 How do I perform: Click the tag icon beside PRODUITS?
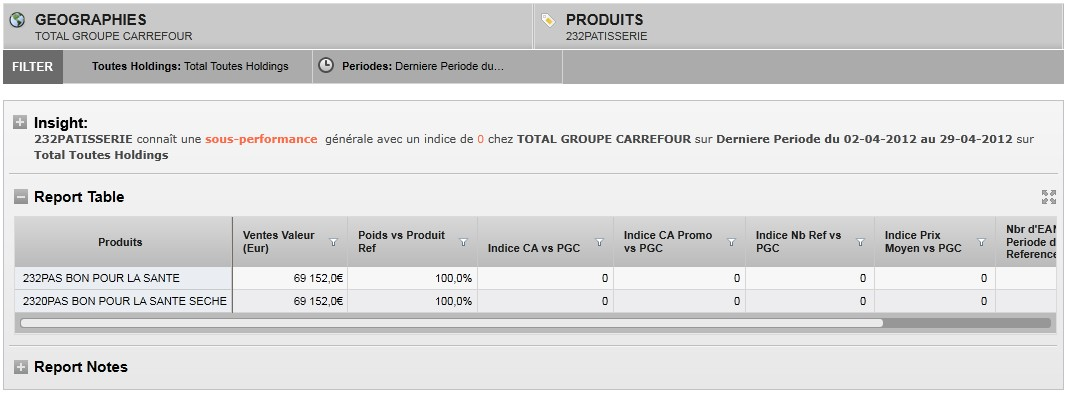[548, 20]
